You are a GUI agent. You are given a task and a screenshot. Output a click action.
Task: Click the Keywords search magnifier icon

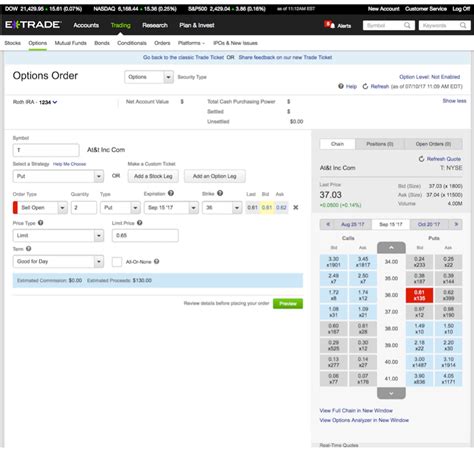(463, 25)
